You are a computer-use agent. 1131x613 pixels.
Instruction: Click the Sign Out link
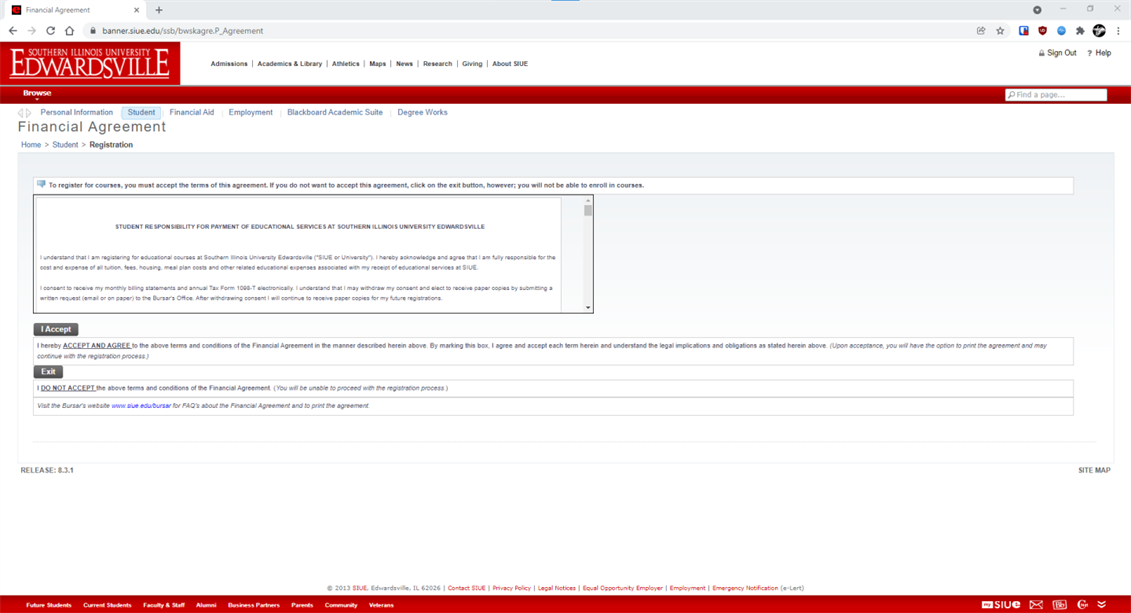click(x=1061, y=53)
